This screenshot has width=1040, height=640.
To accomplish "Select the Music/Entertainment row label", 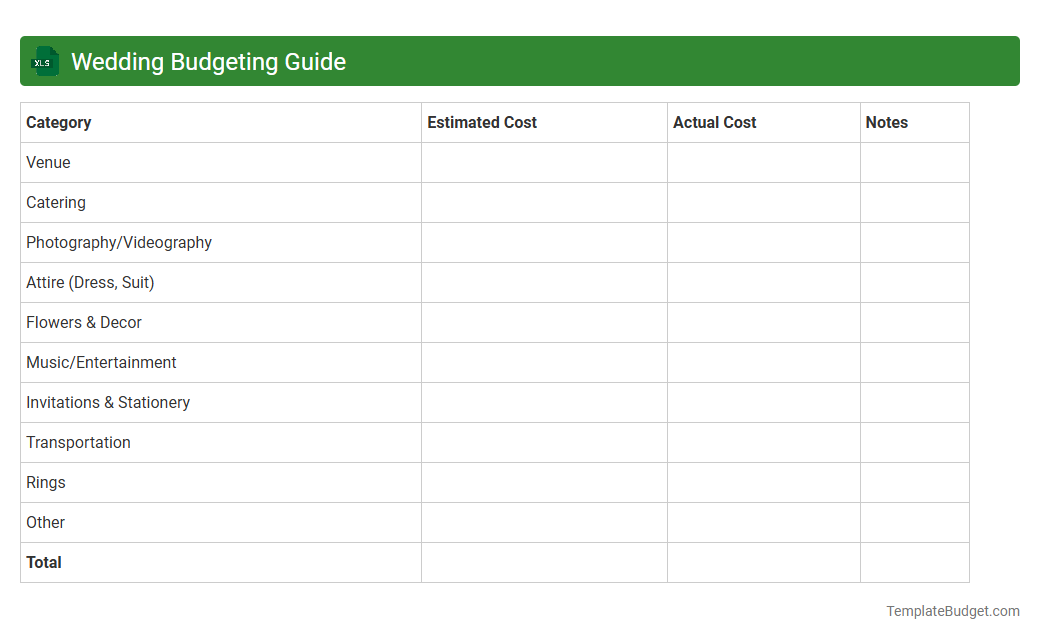I will point(101,362).
